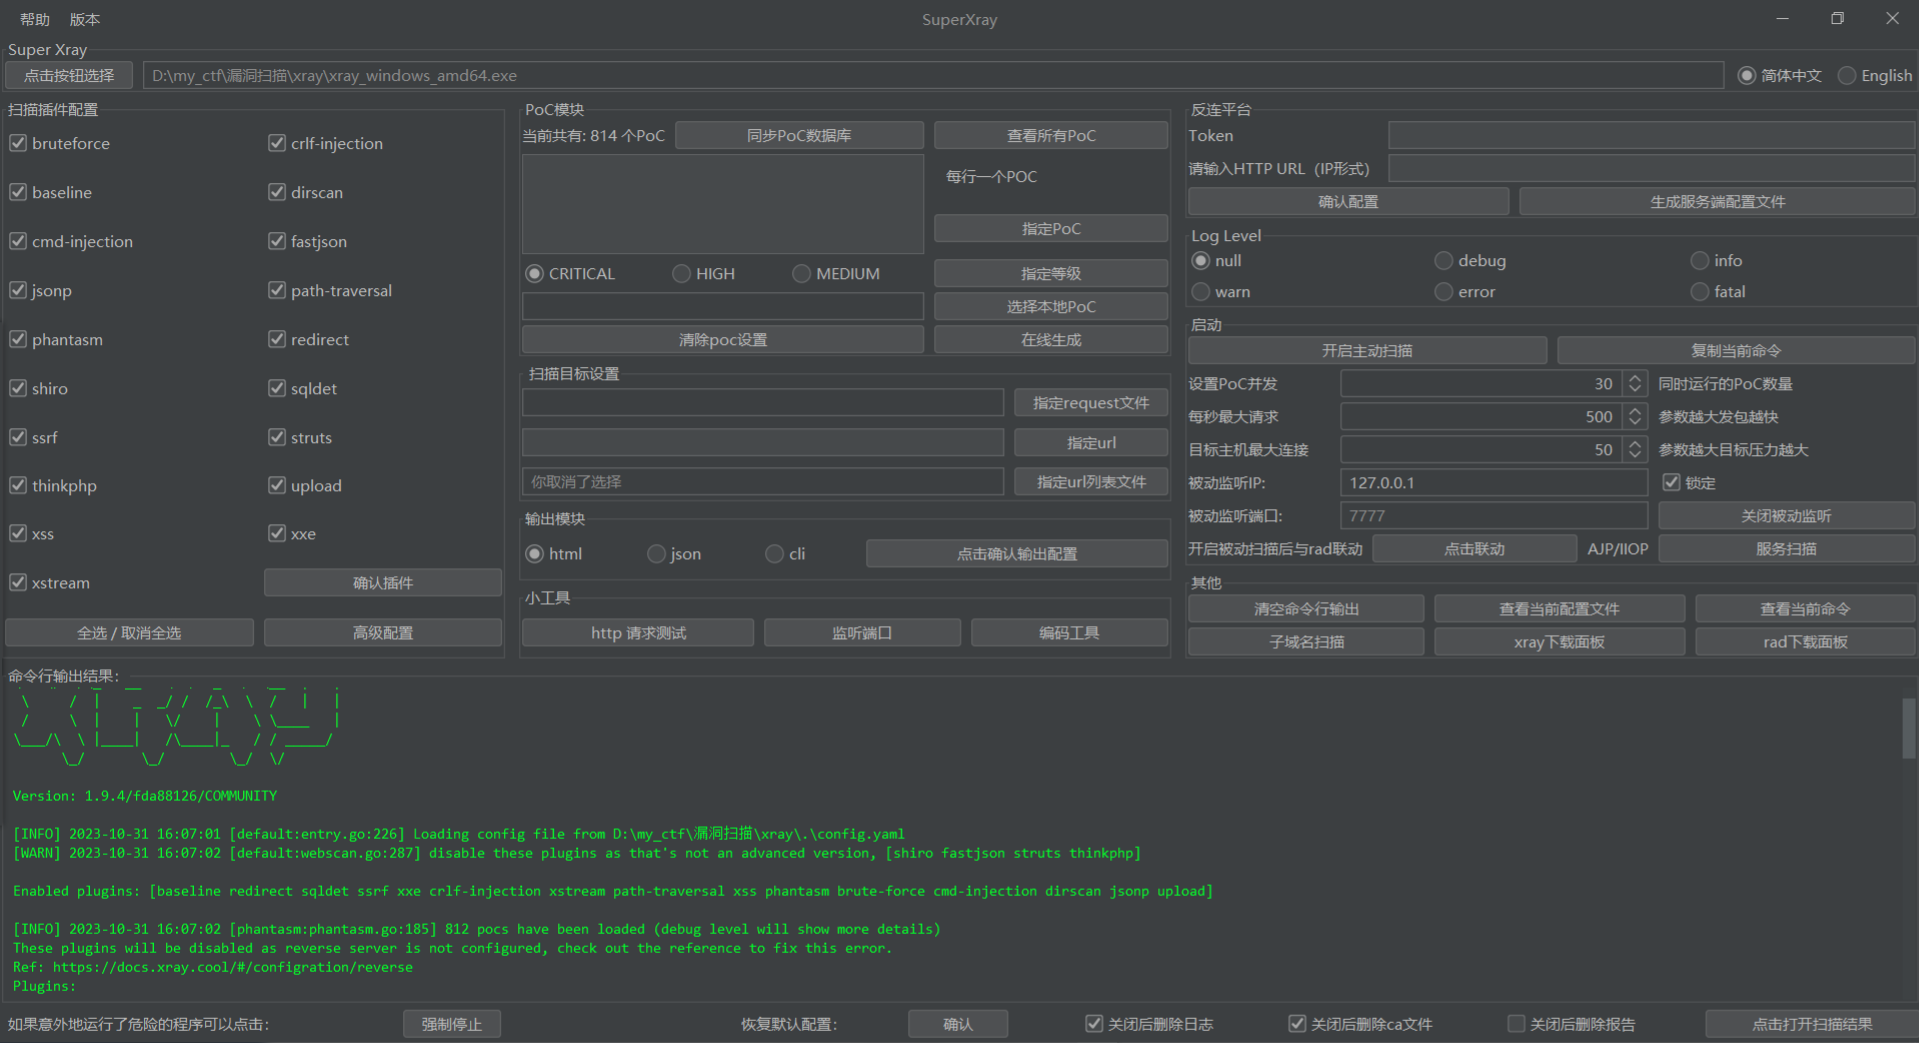Click the 强制停止 button

pos(452,1024)
